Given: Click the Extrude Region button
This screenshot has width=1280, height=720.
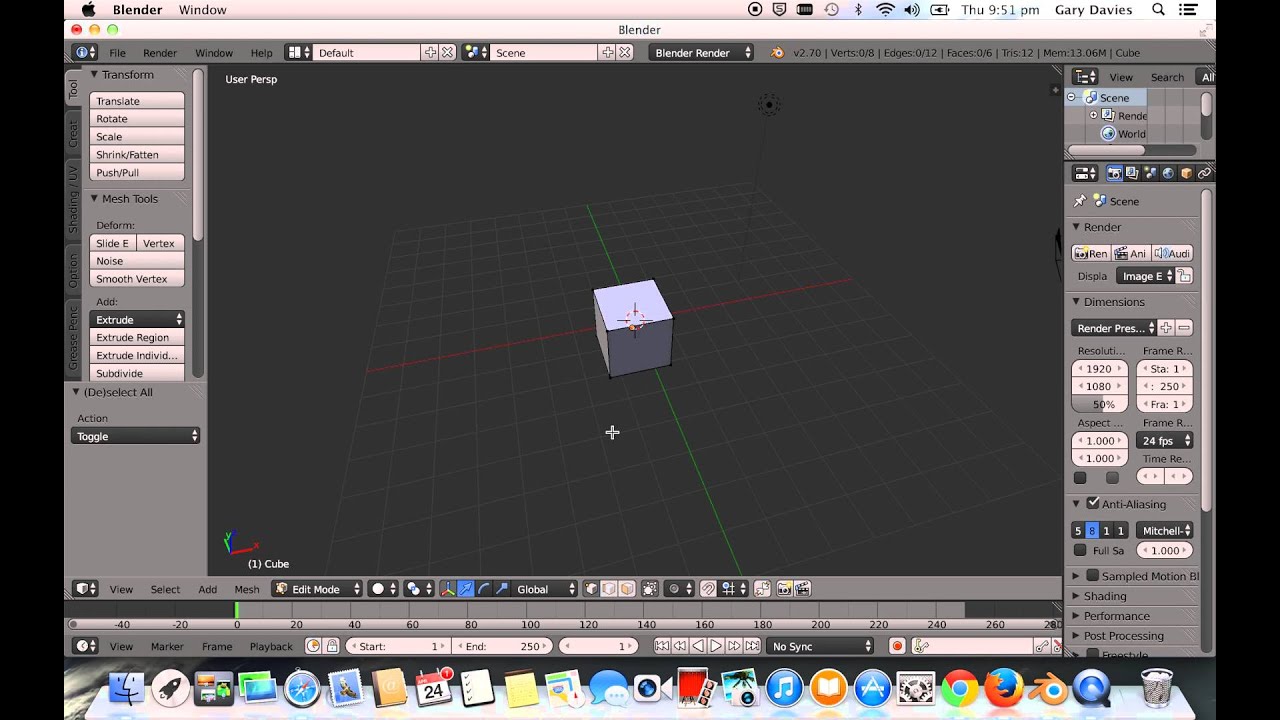Looking at the screenshot, I should click(137, 338).
